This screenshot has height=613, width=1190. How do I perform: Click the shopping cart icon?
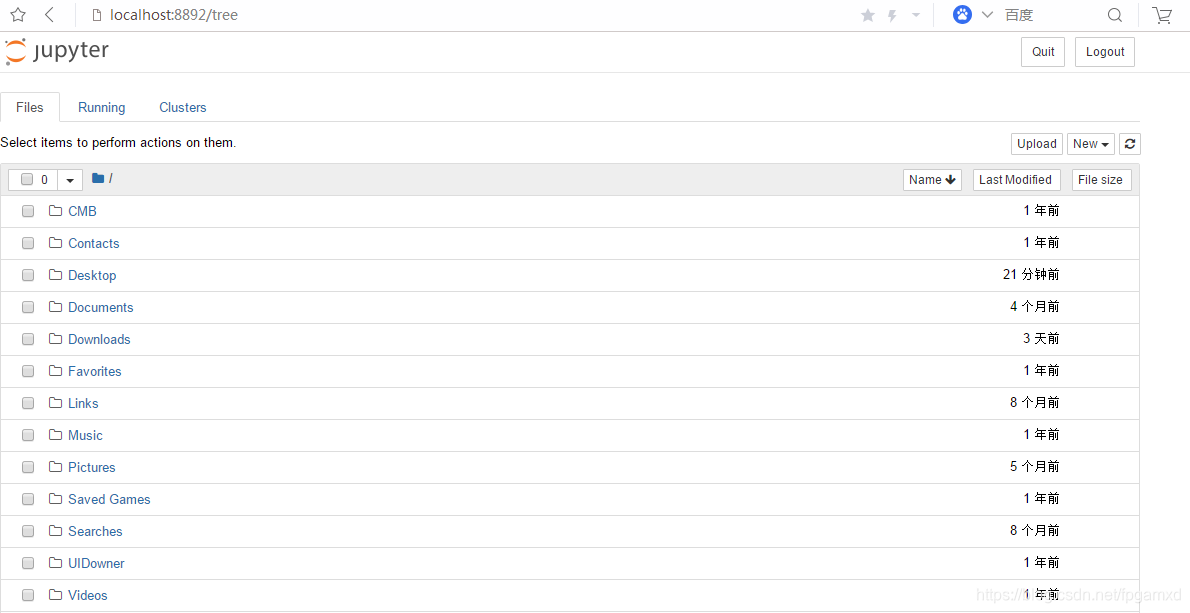tap(1162, 15)
